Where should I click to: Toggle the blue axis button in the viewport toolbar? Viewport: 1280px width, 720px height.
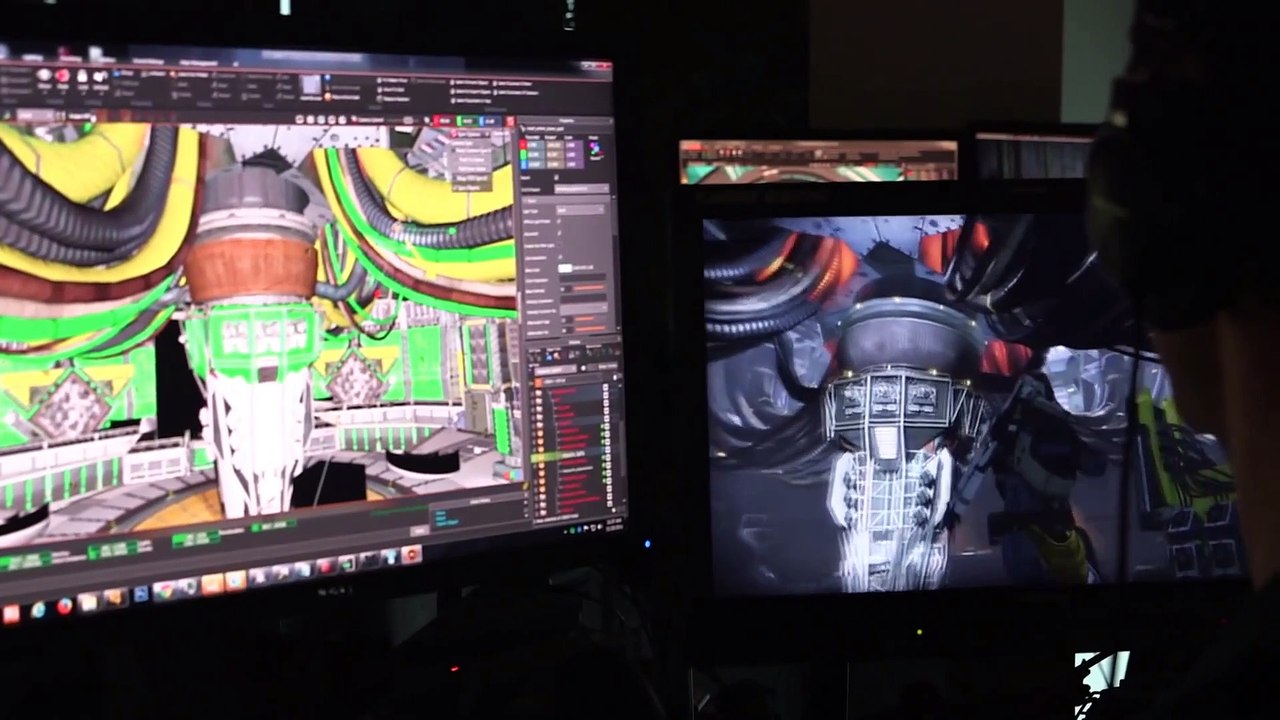pos(489,121)
